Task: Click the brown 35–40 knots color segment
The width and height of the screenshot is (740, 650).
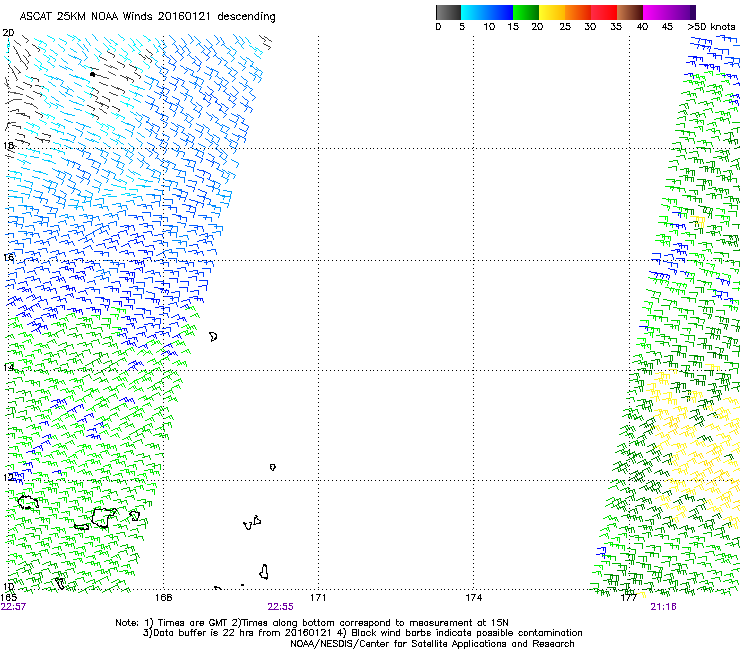Action: pos(630,12)
